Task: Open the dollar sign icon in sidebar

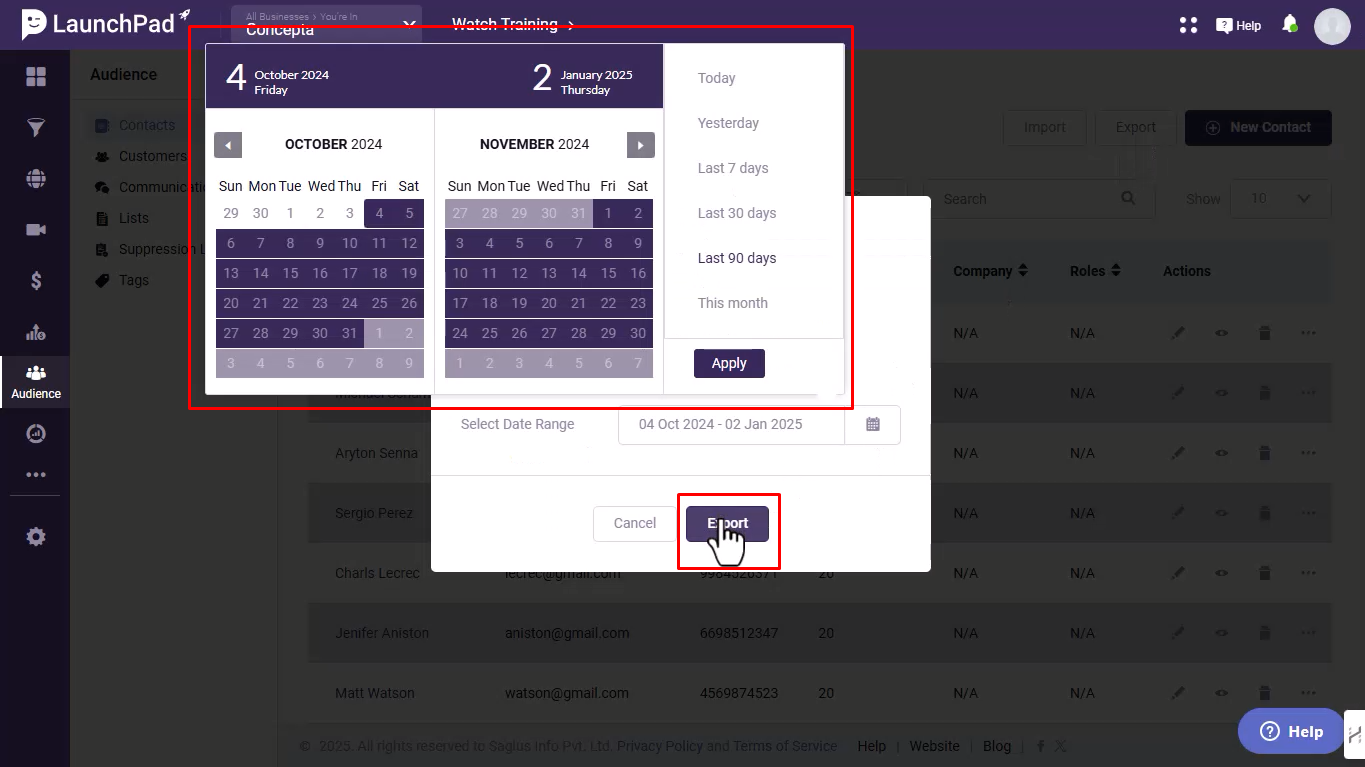Action: [x=36, y=281]
